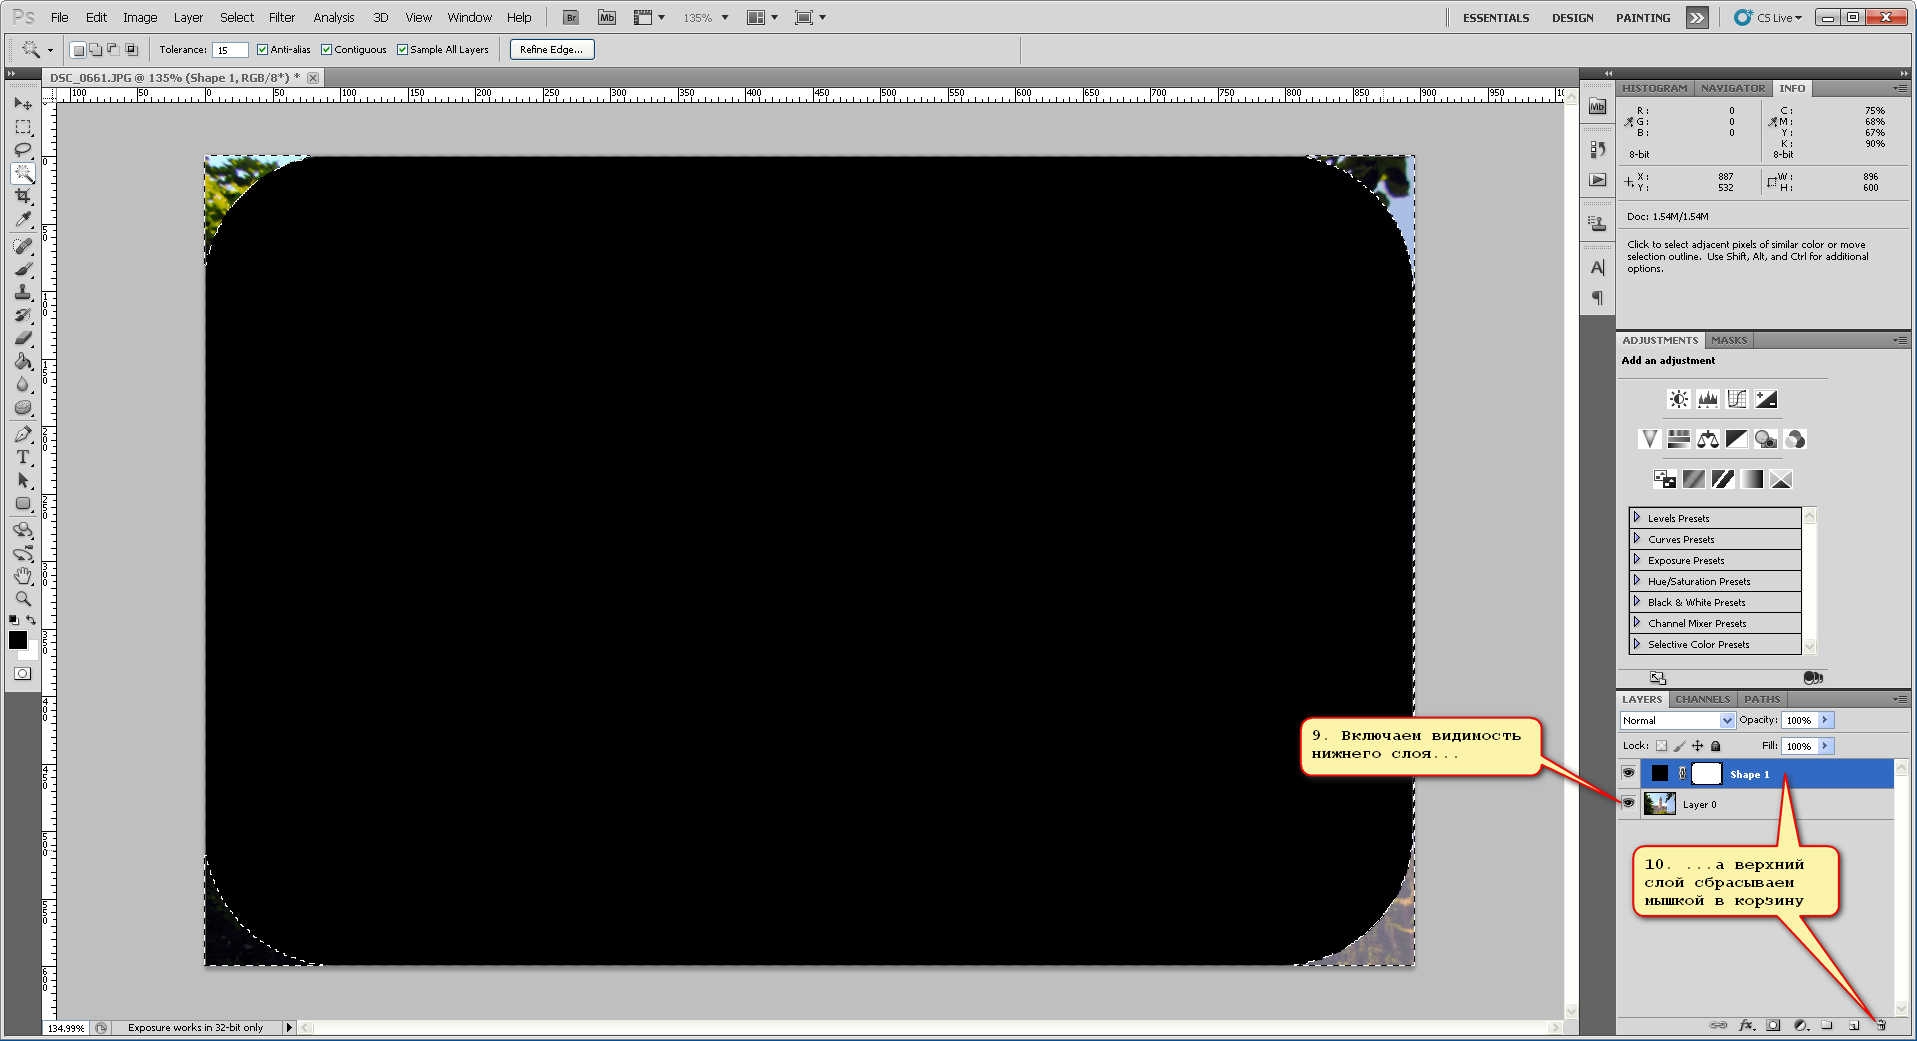Add a Brightness/Contrast adjustment
This screenshot has height=1041, width=1917.
click(x=1678, y=399)
